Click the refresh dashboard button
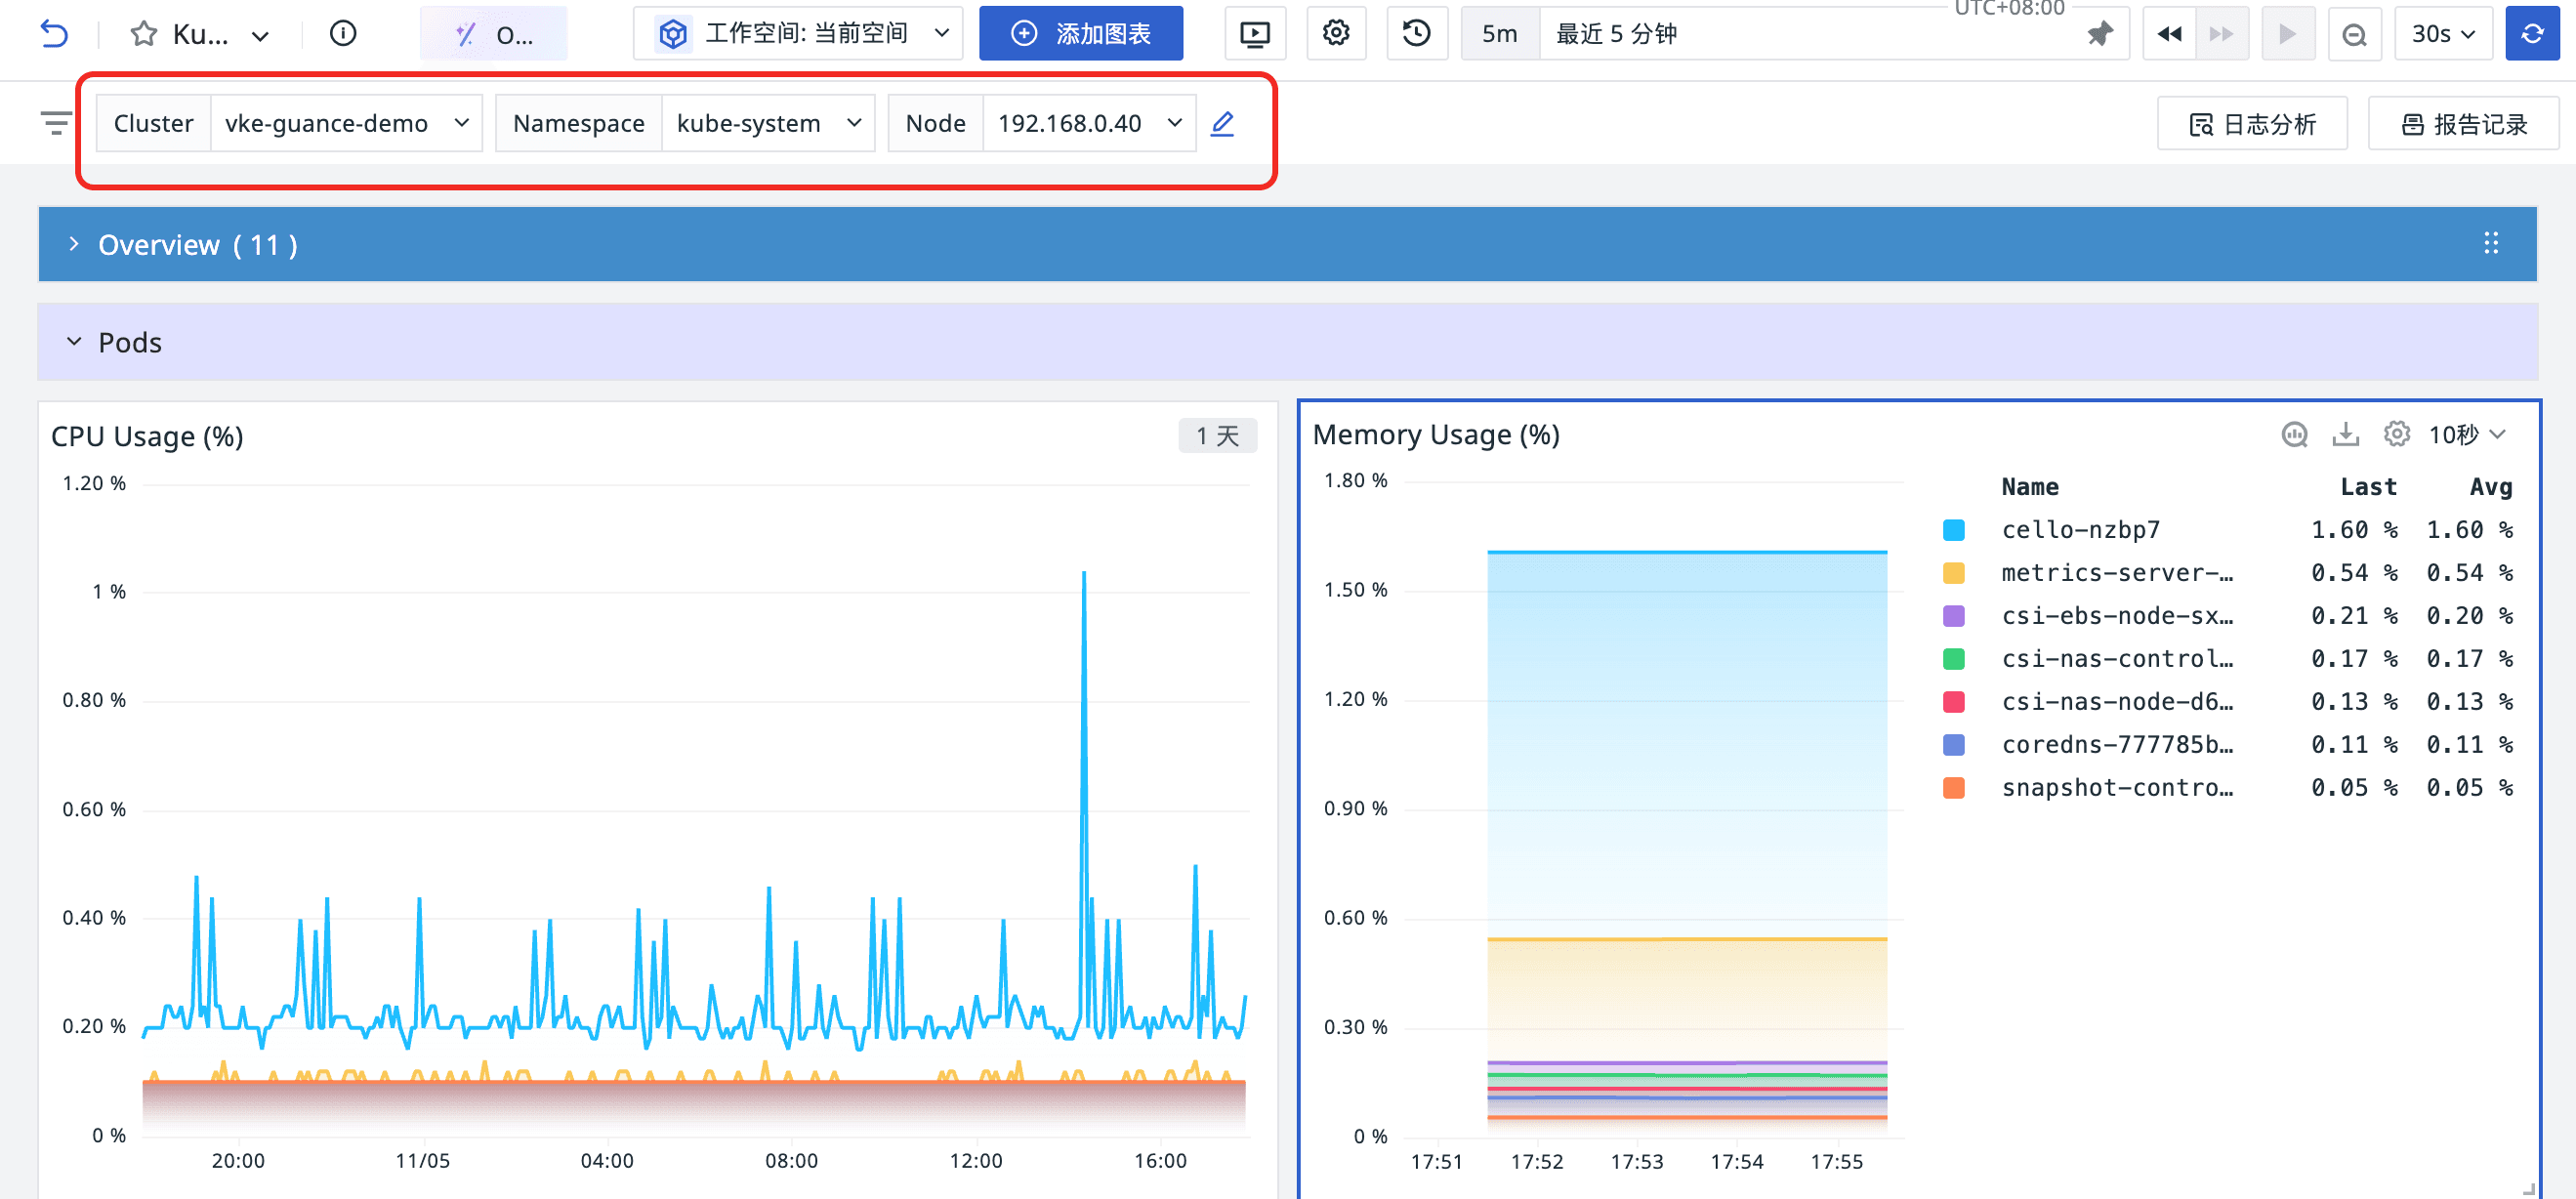This screenshot has height=1199, width=2576. click(x=2531, y=34)
